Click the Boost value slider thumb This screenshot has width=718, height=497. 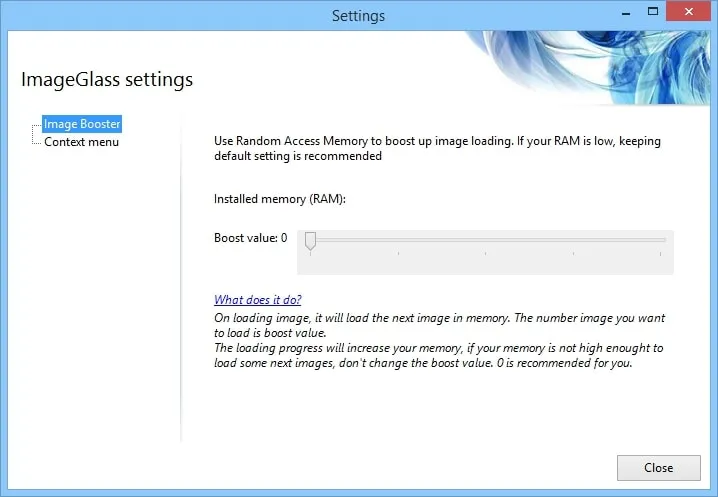point(310,241)
